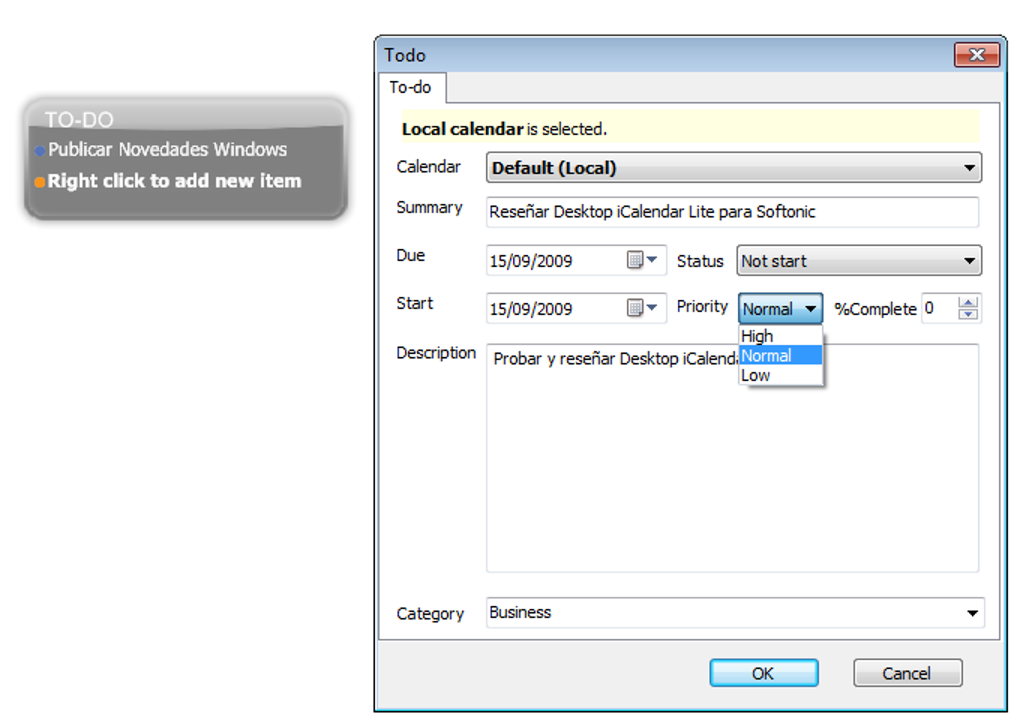Decrease %Complete with the down arrow
This screenshot has height=726, width=1020.
[968, 314]
